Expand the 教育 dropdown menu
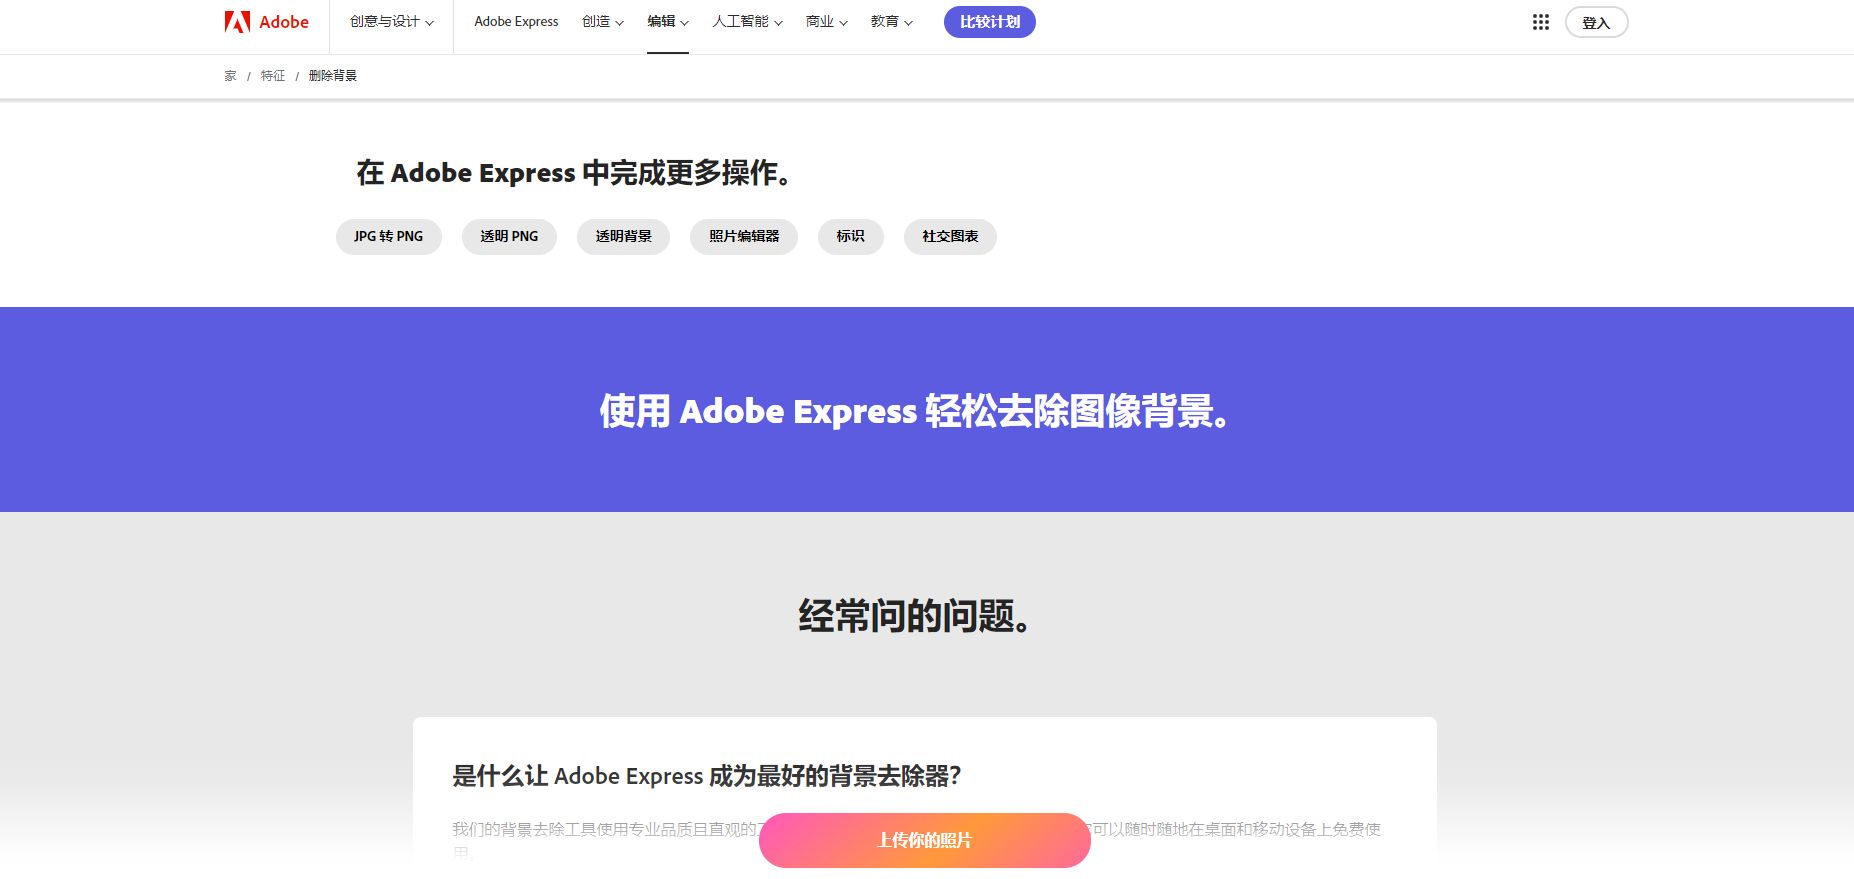The height and width of the screenshot is (879, 1854). click(x=891, y=22)
